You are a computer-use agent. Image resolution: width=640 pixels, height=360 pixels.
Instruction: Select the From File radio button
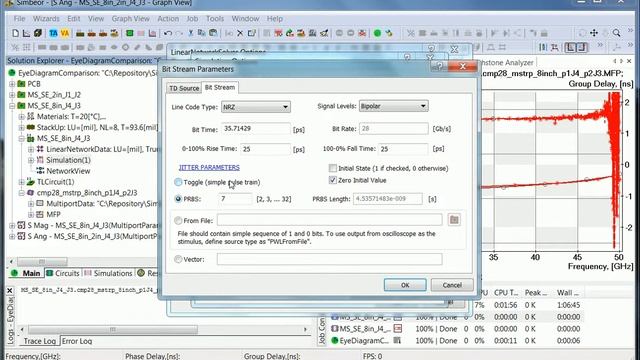coord(178,220)
